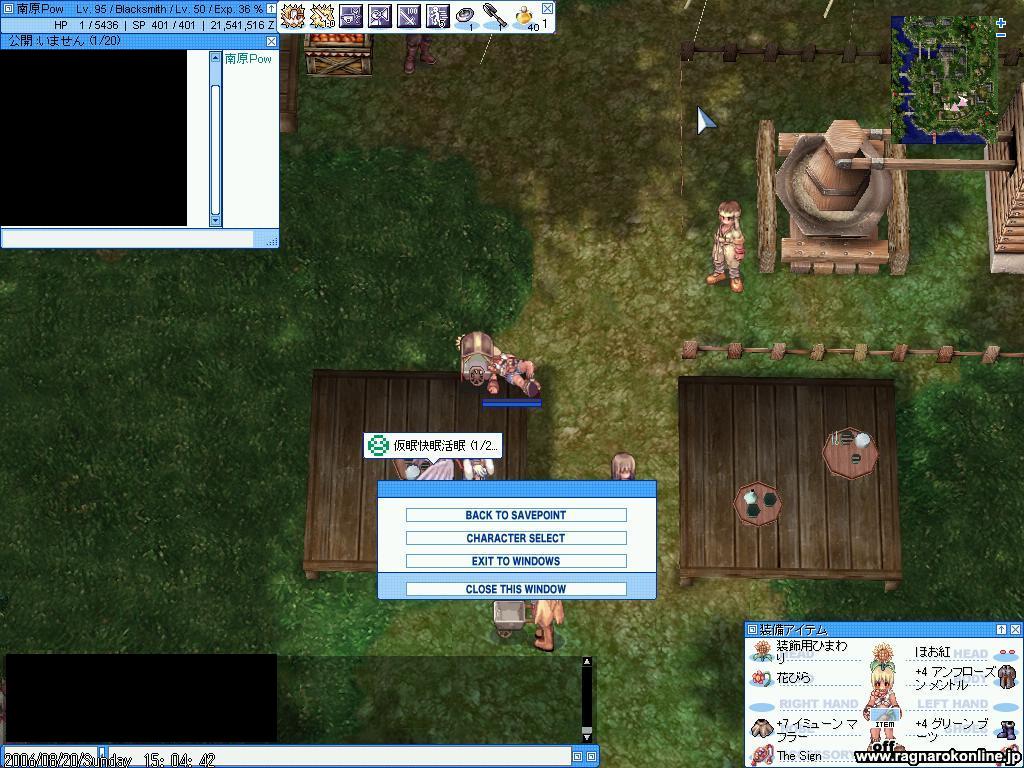The width and height of the screenshot is (1024, 768).
Task: Click the equipment window title icon
Action: pos(752,630)
